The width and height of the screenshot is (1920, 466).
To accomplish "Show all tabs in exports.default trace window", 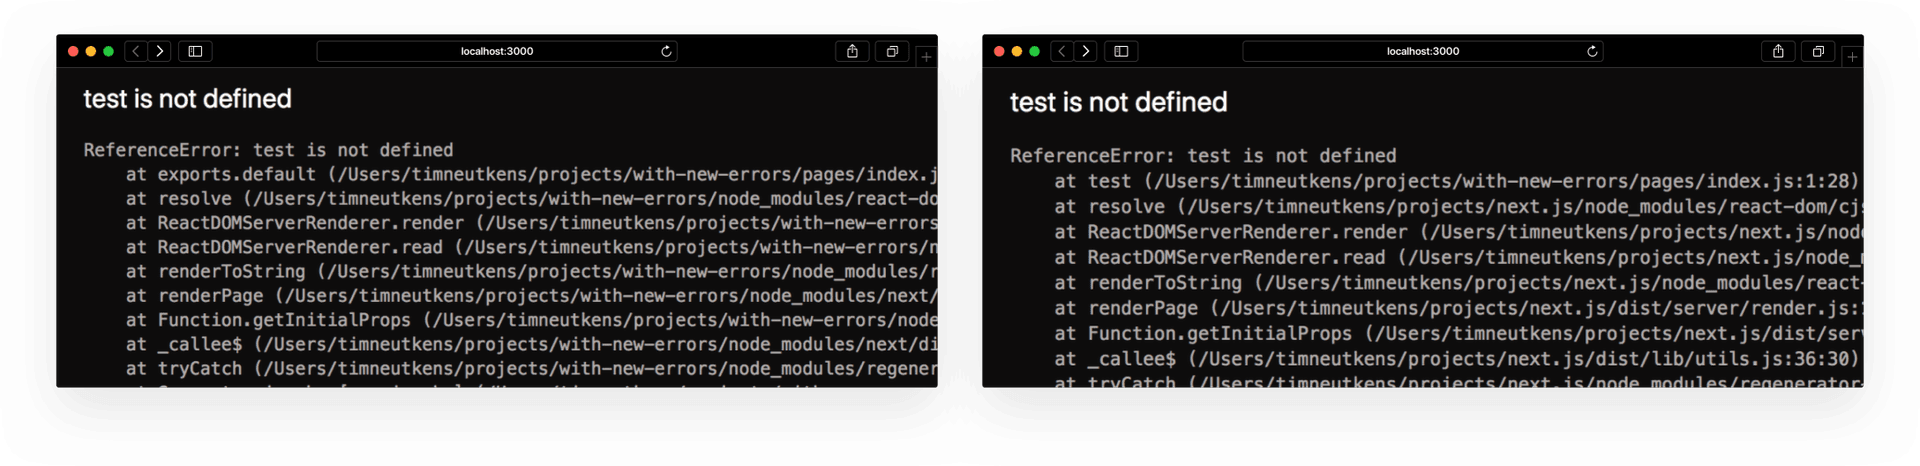I will tap(892, 51).
